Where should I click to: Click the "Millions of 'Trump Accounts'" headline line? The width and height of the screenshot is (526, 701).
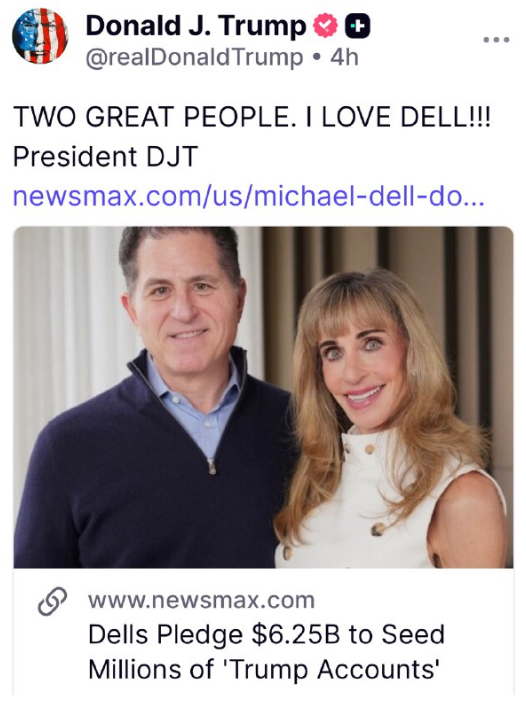[x=264, y=669]
